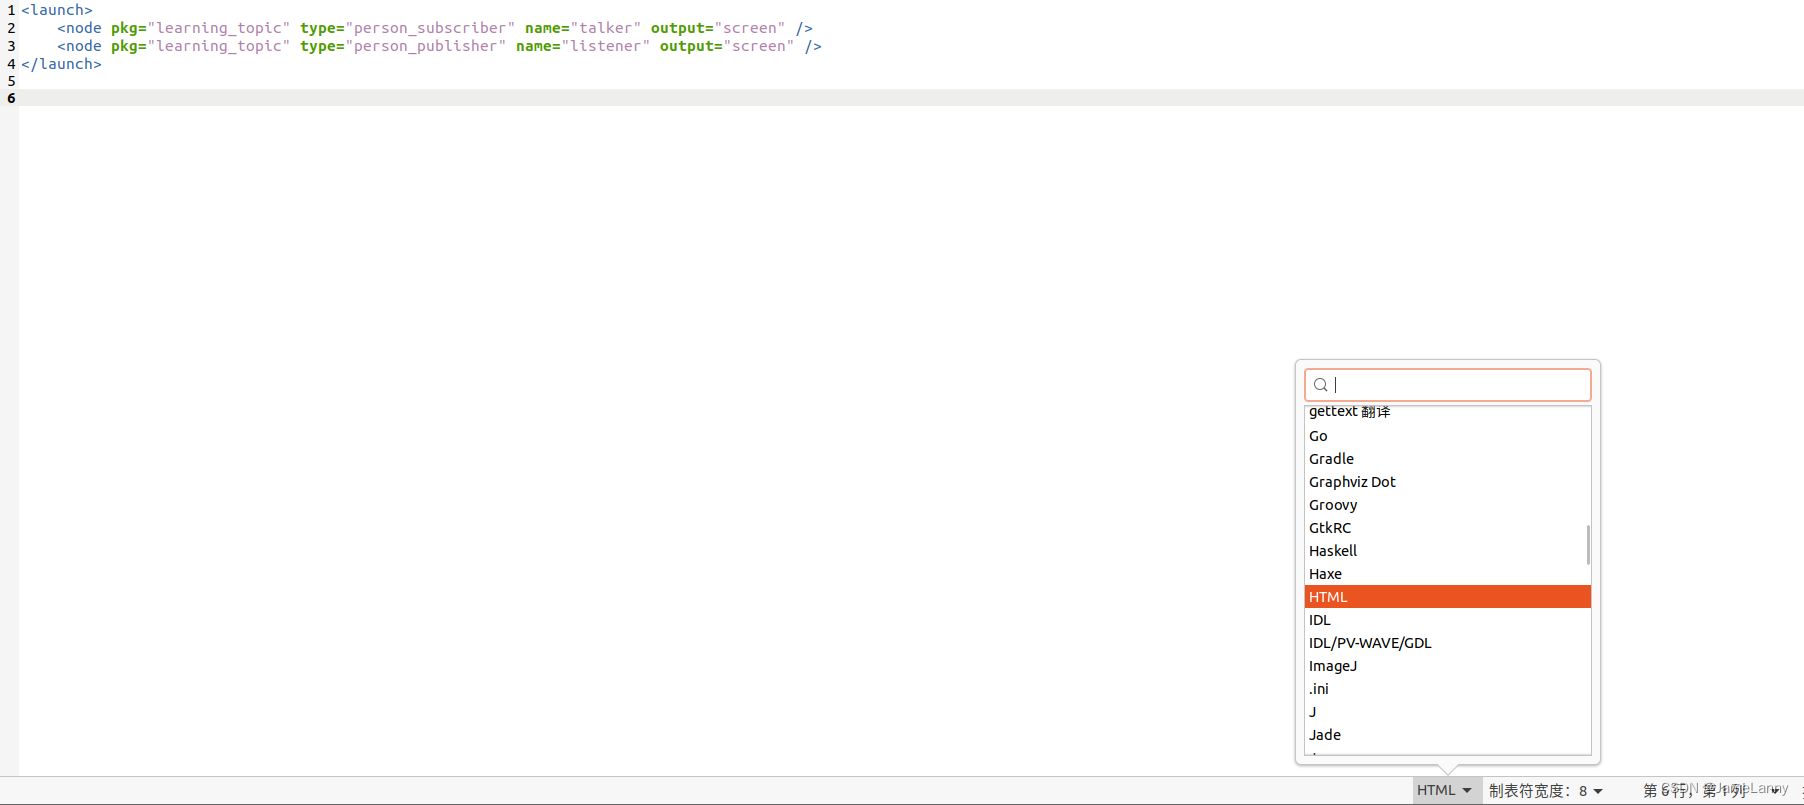Select Jade language entry
Image resolution: width=1804 pixels, height=805 pixels.
[x=1447, y=735]
